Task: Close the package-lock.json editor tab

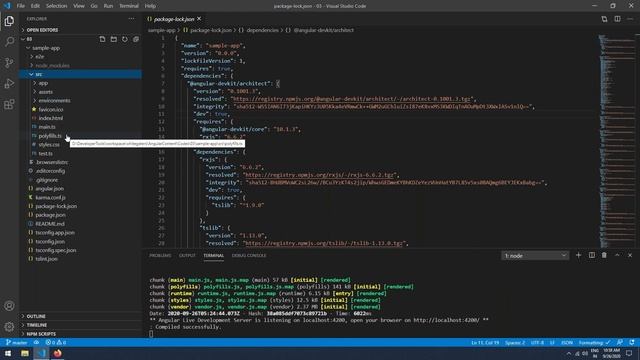Action: [x=199, y=19]
